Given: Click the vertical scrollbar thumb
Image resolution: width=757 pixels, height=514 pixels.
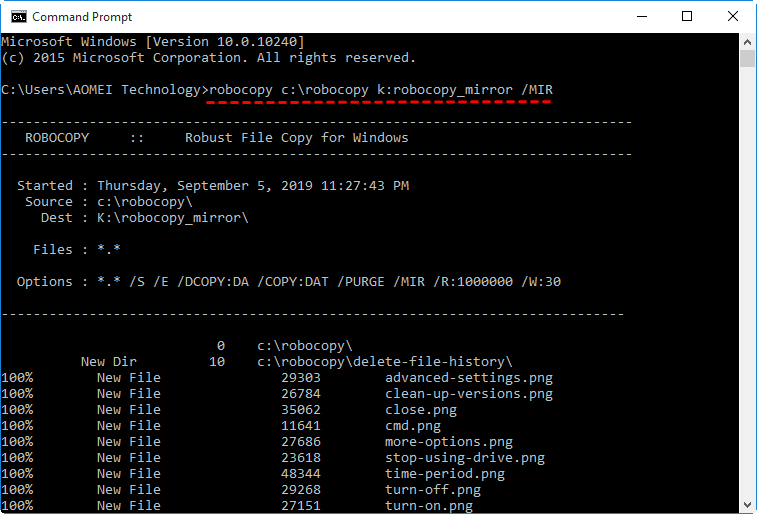Looking at the screenshot, I should (x=748, y=59).
